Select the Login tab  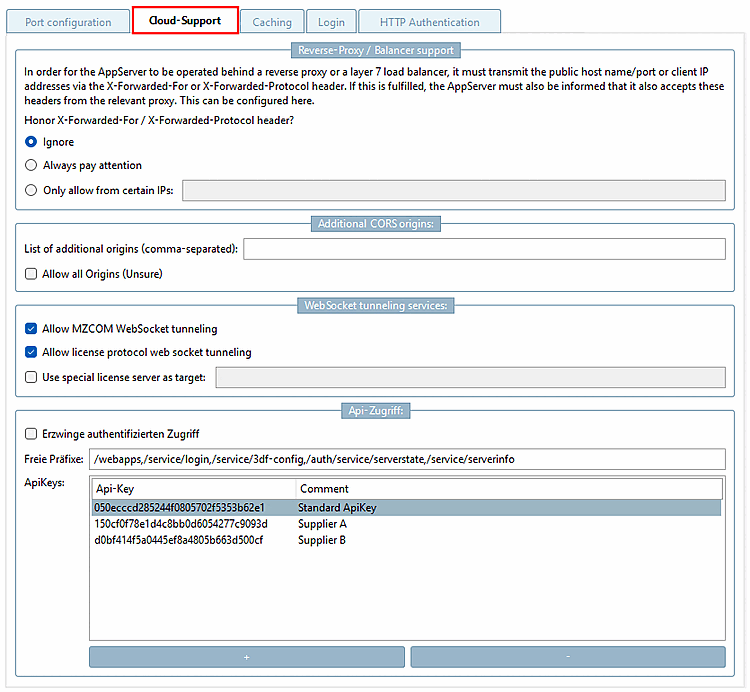pos(331,22)
